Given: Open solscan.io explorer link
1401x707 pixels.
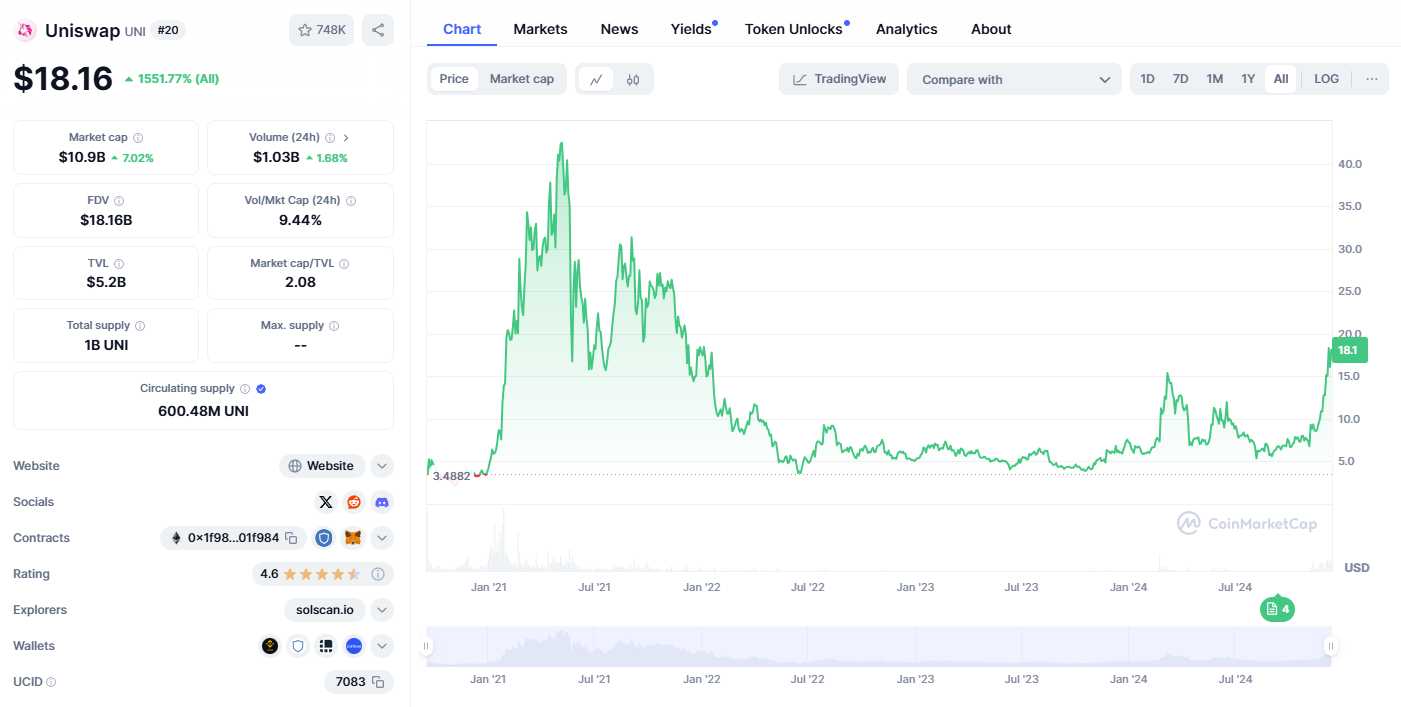Looking at the screenshot, I should pos(325,610).
